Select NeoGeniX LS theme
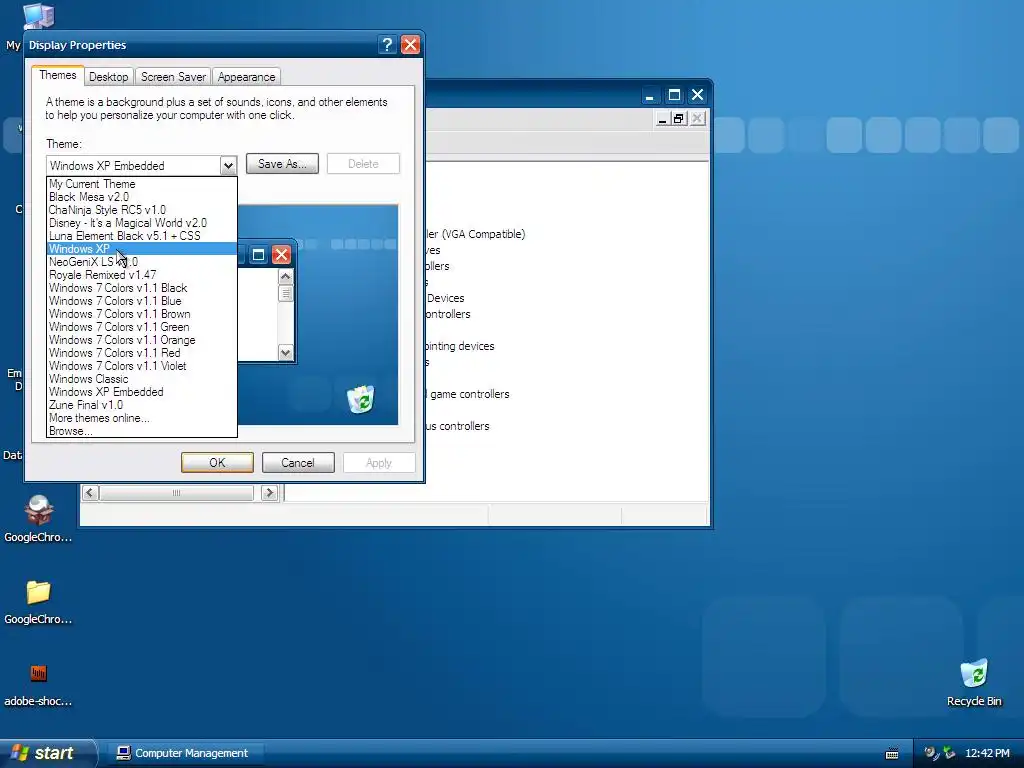 (142, 262)
